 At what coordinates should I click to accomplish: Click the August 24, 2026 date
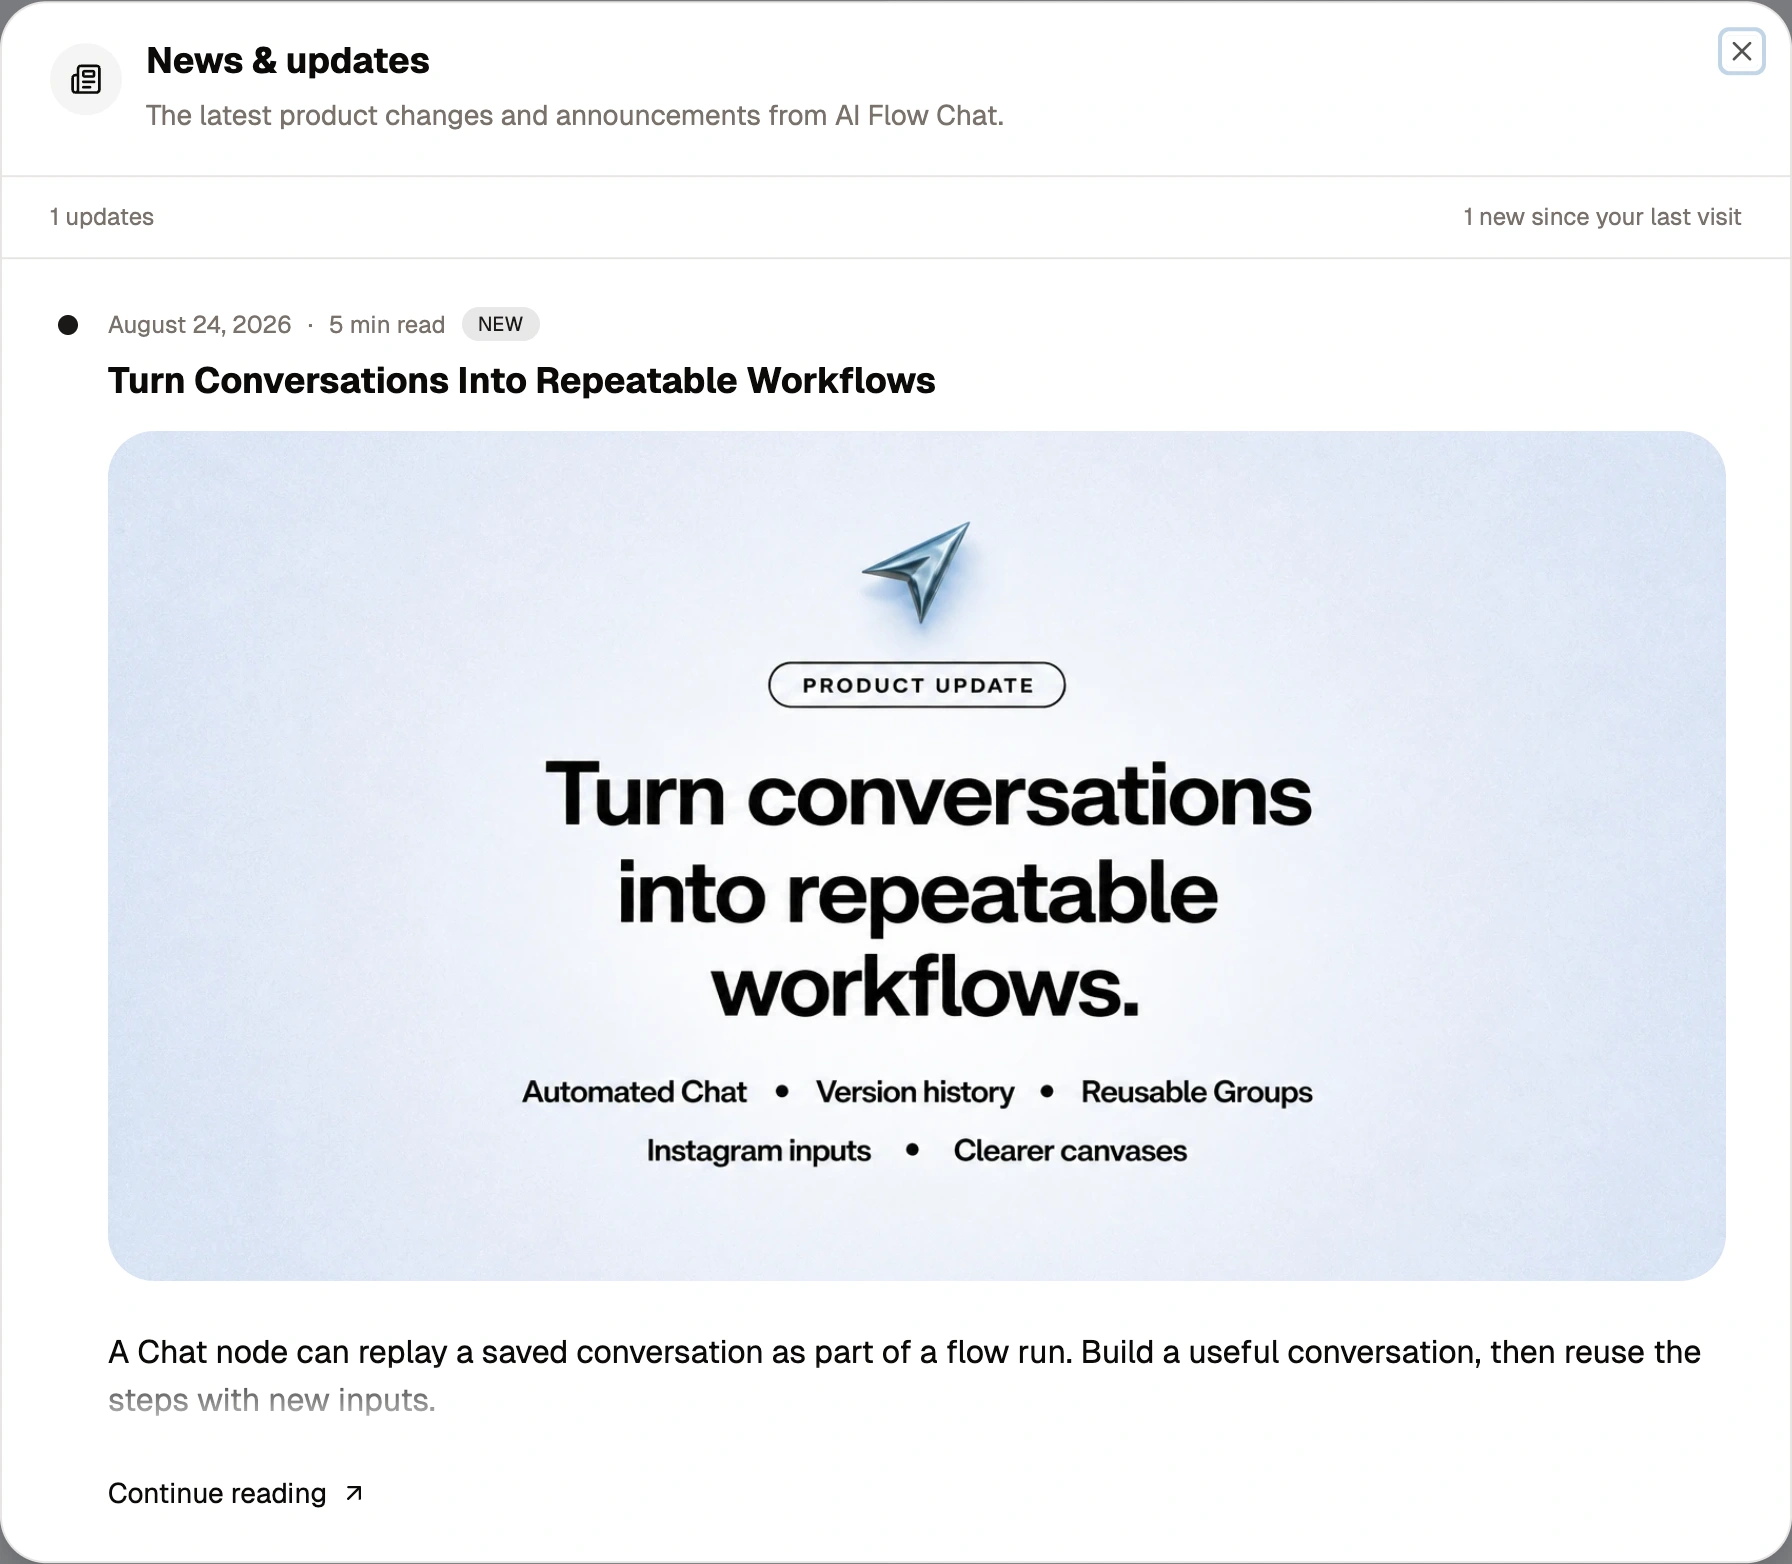200,325
